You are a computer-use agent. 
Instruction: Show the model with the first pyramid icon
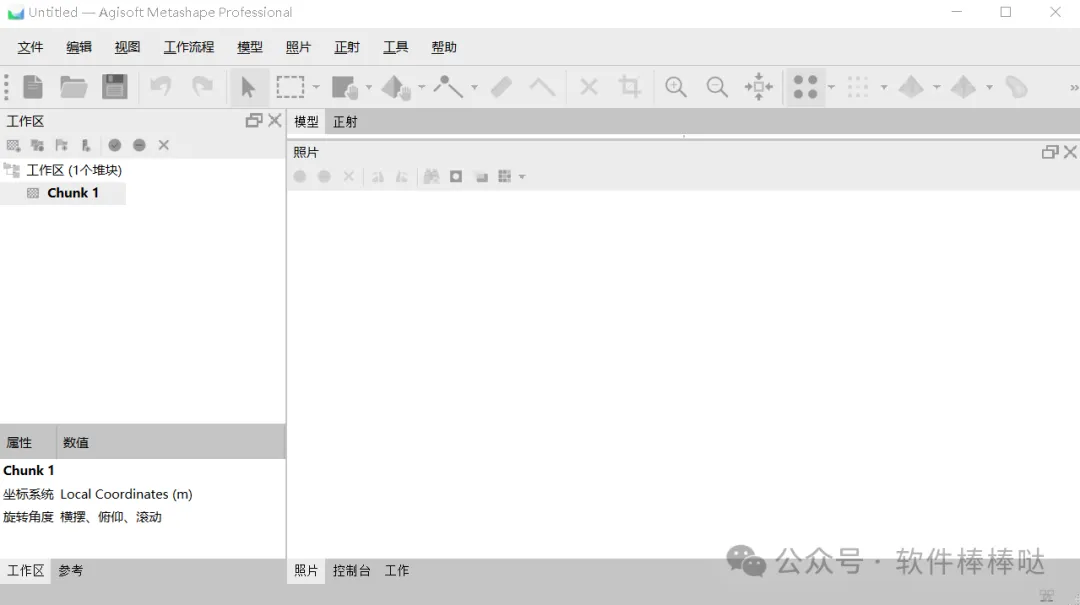[x=911, y=87]
